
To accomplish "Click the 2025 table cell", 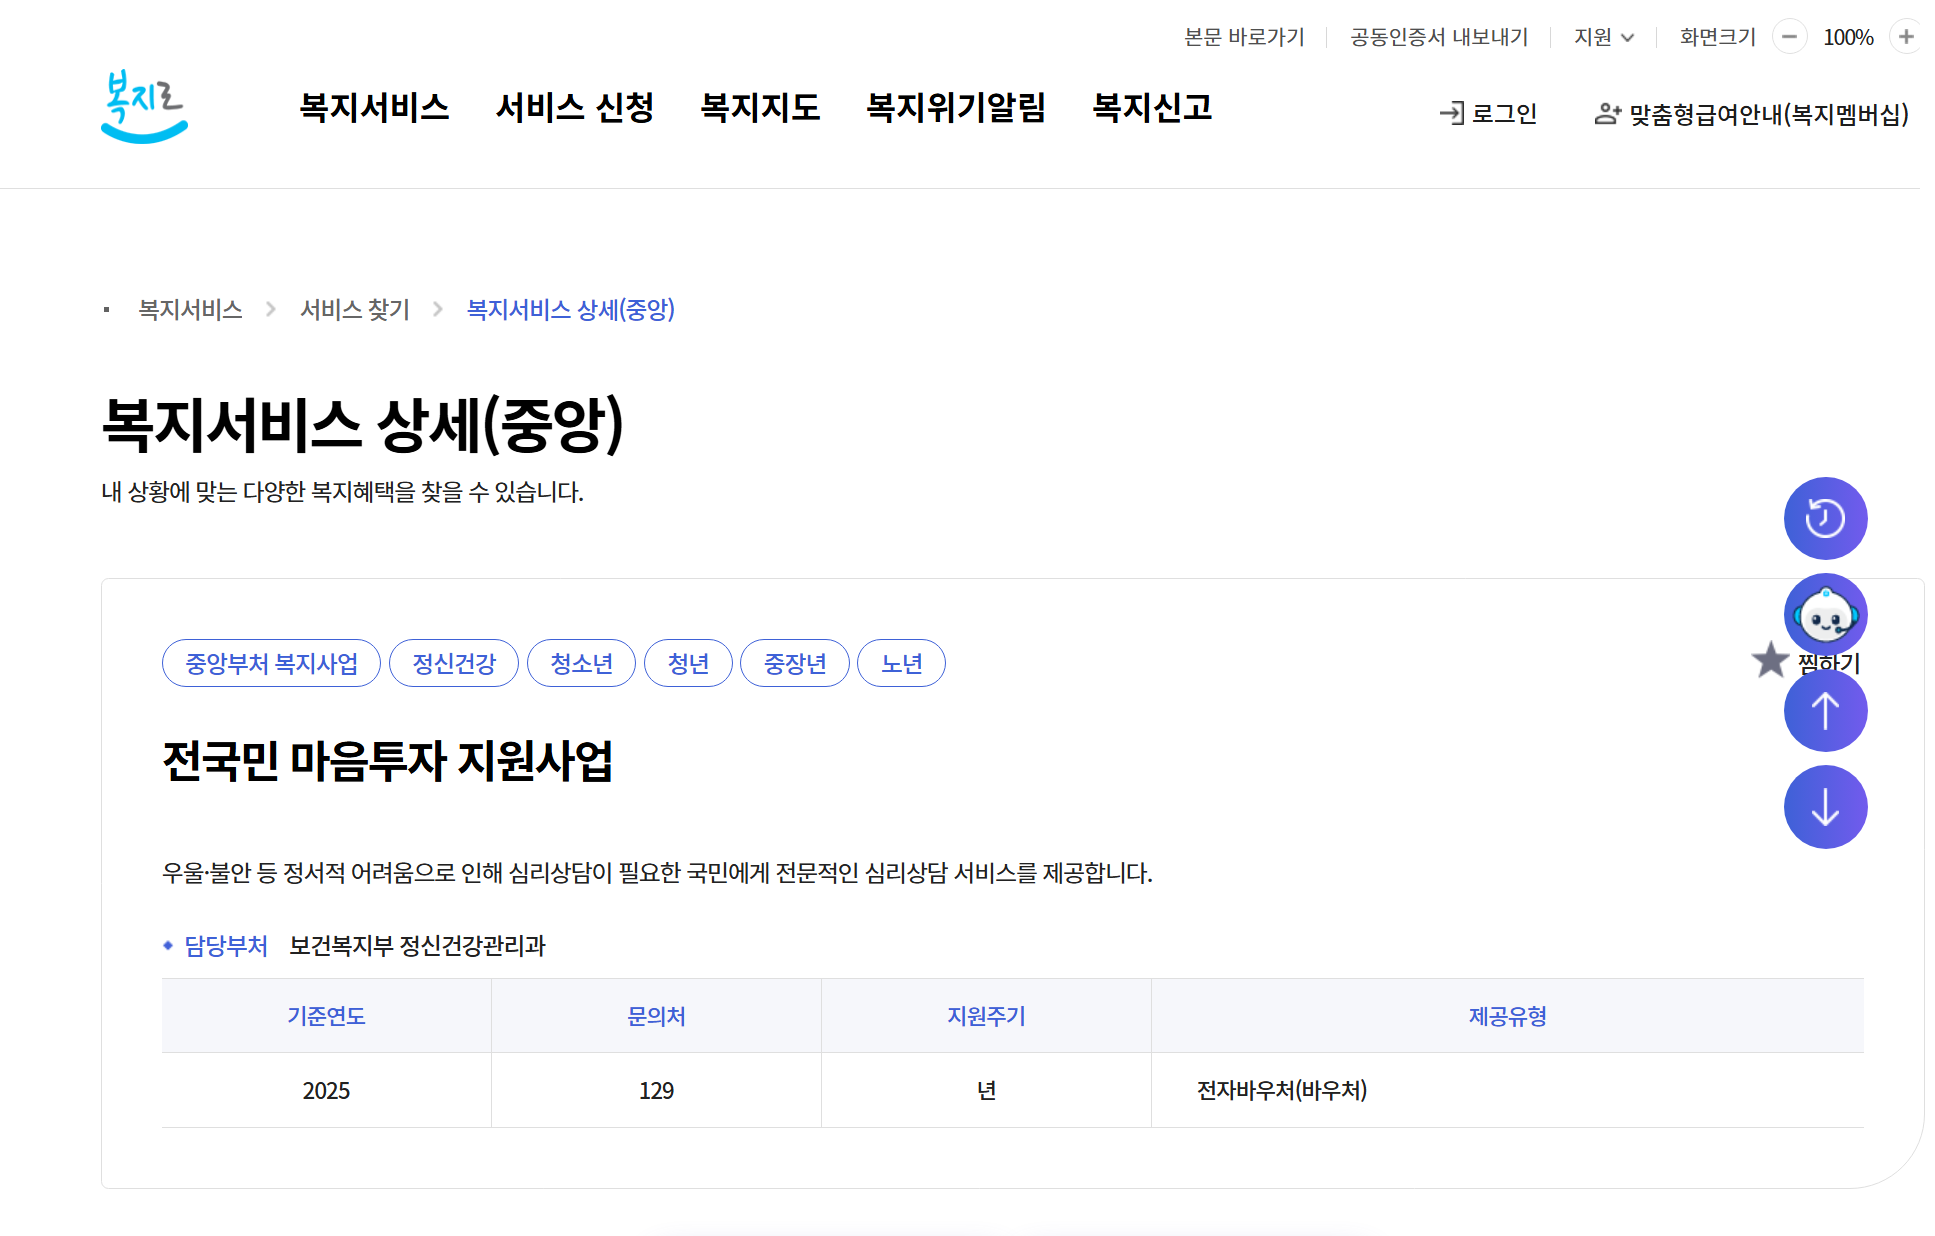I will (x=326, y=1090).
